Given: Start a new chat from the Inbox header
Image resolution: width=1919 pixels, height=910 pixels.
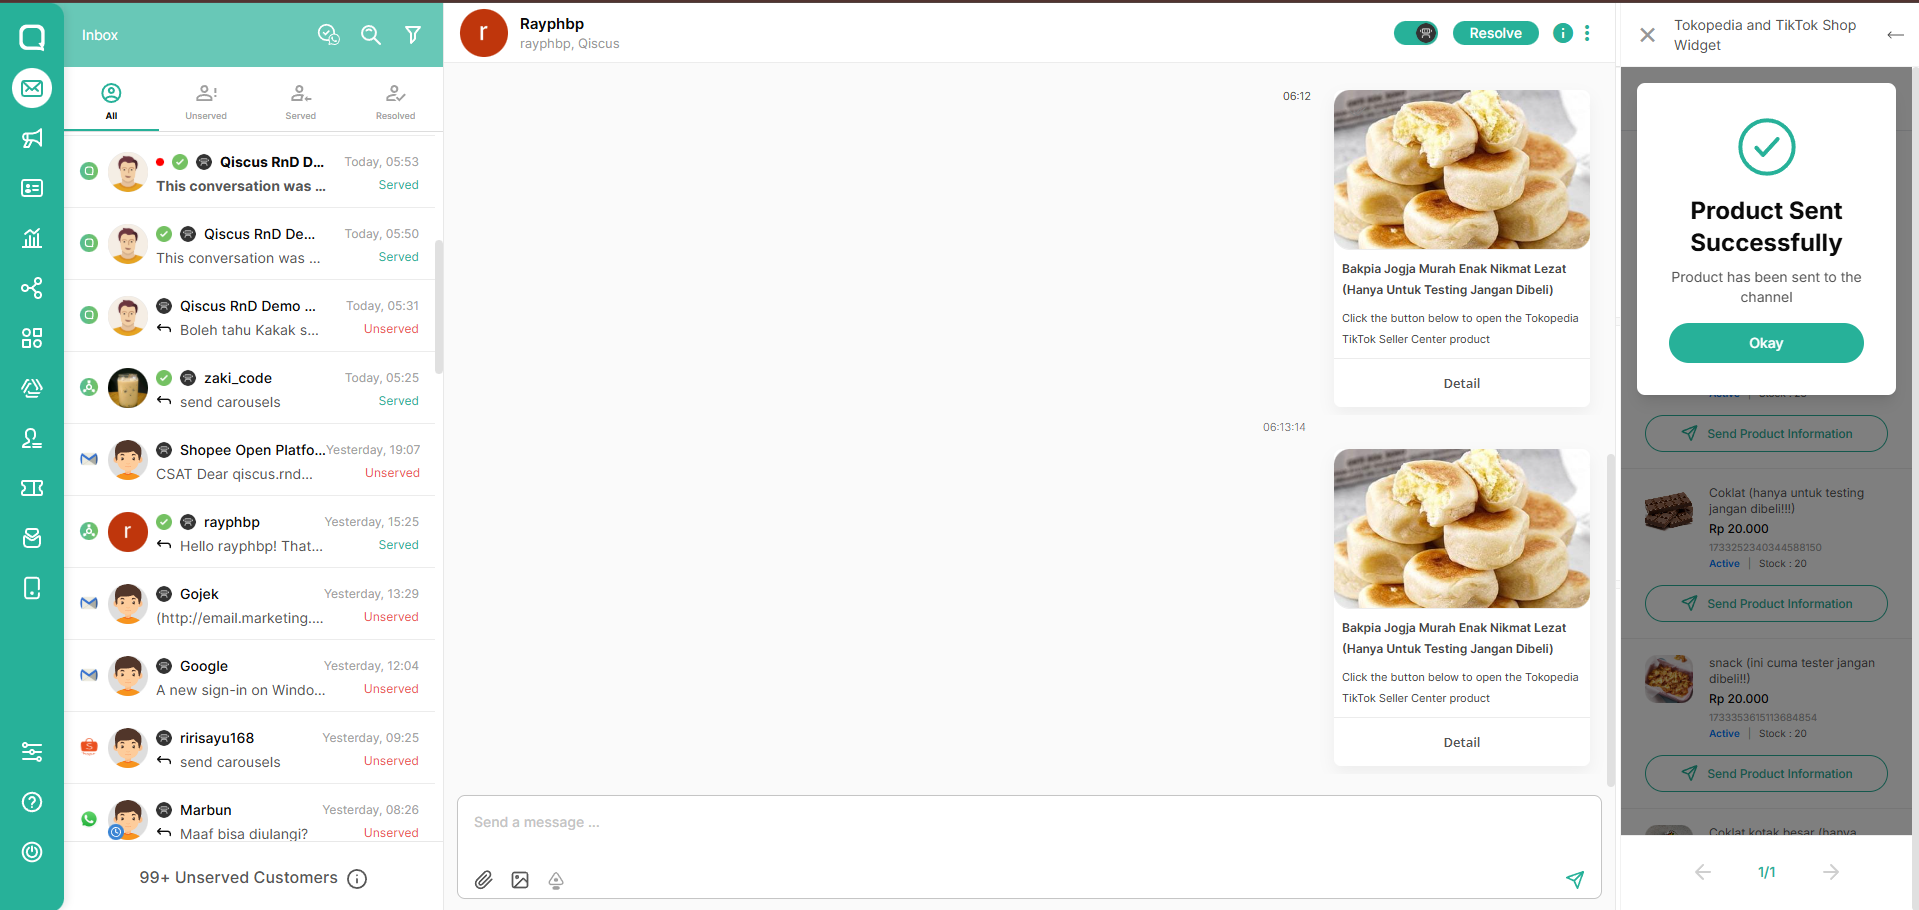Looking at the screenshot, I should [329, 35].
